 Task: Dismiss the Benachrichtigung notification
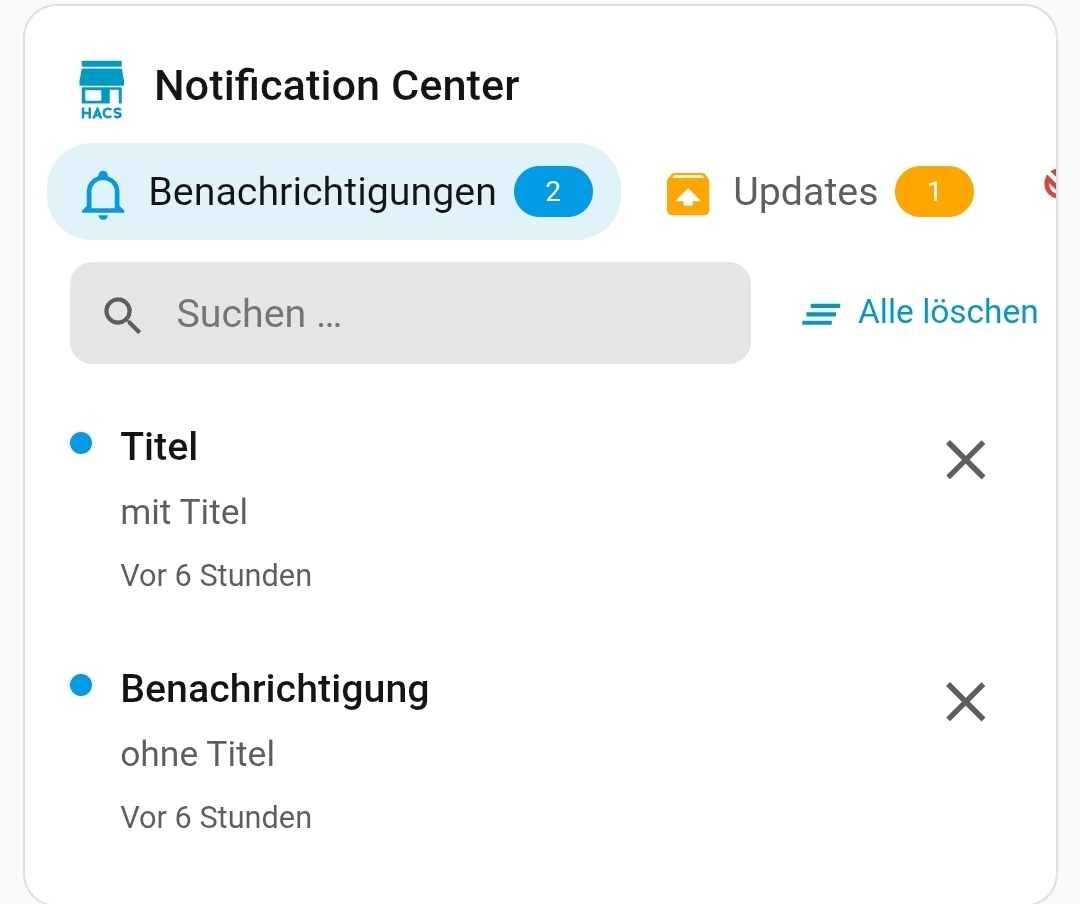pos(966,701)
